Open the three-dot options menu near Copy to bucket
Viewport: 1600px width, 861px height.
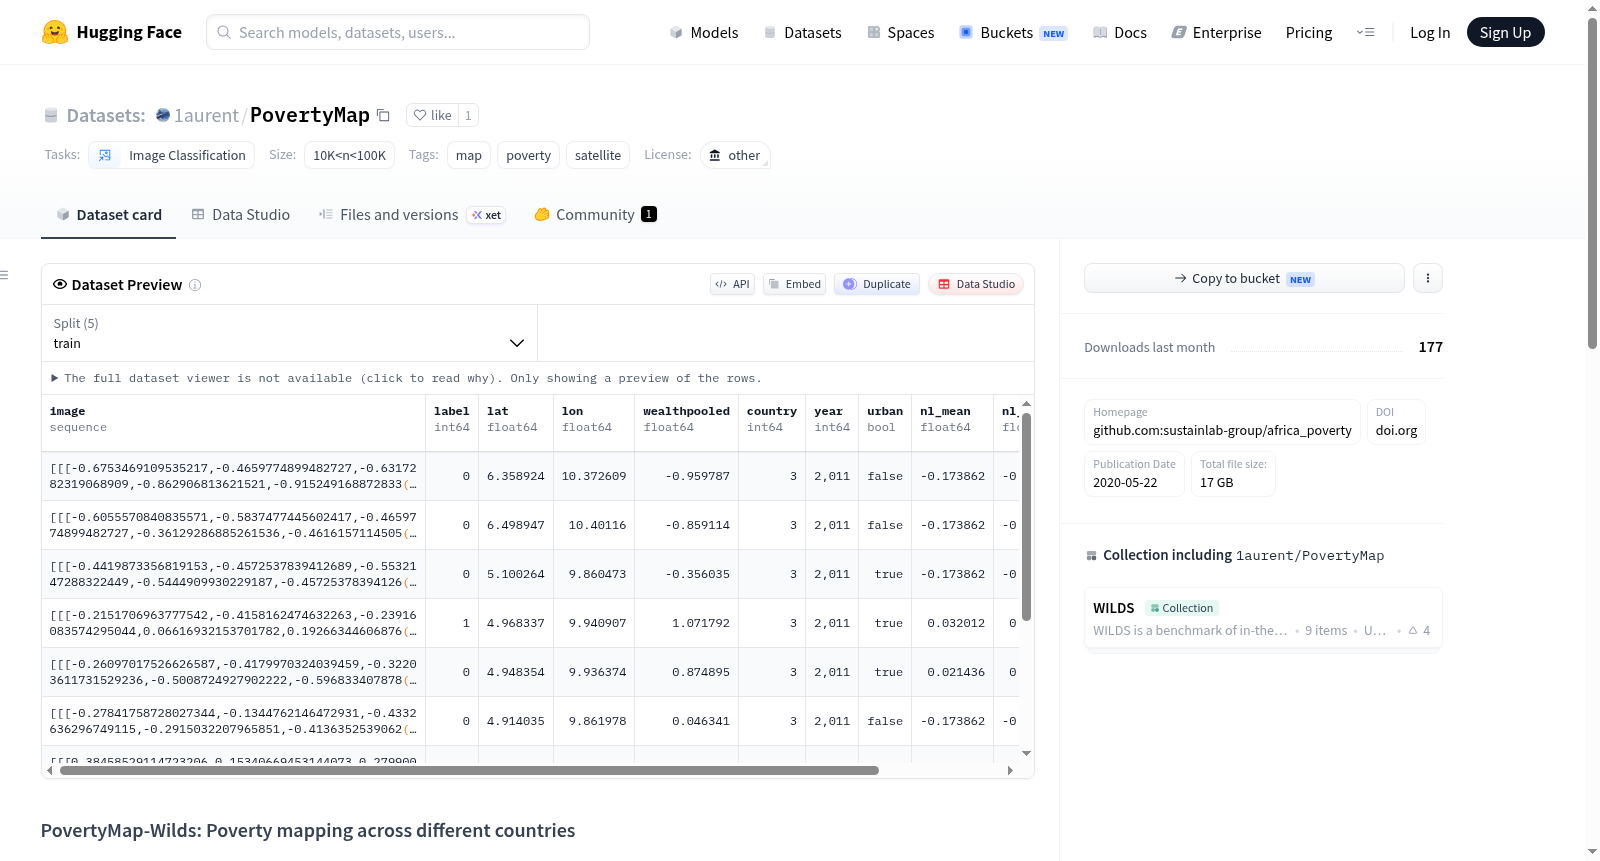[1428, 278]
